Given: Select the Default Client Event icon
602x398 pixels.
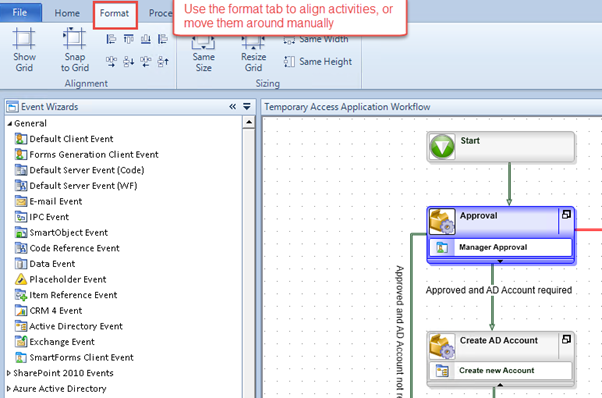Looking at the screenshot, I should click(x=21, y=139).
